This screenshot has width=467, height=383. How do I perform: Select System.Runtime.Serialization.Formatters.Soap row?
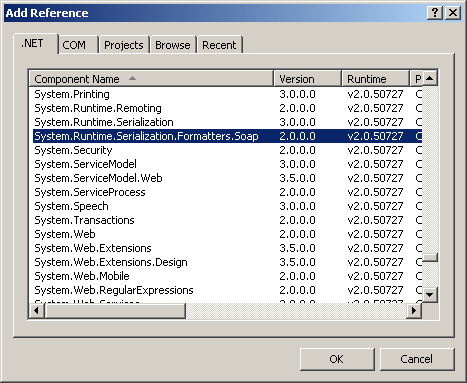[x=227, y=136]
